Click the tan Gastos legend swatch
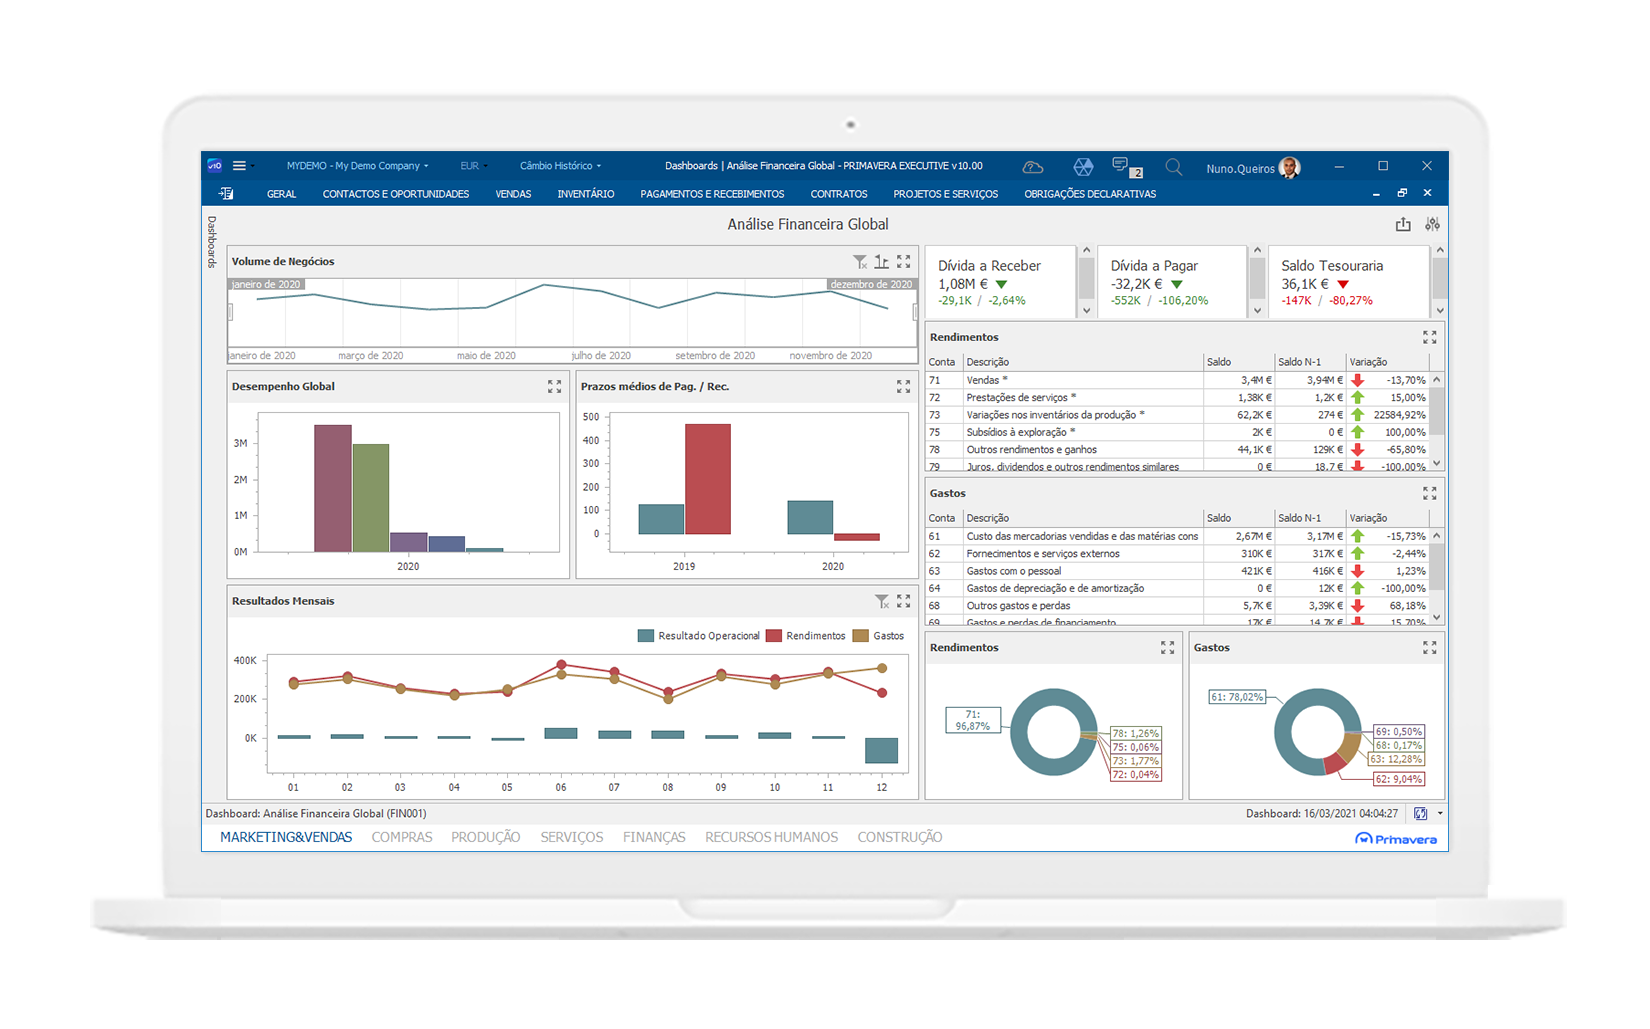The height and width of the screenshot is (1029, 1650). coord(861,636)
